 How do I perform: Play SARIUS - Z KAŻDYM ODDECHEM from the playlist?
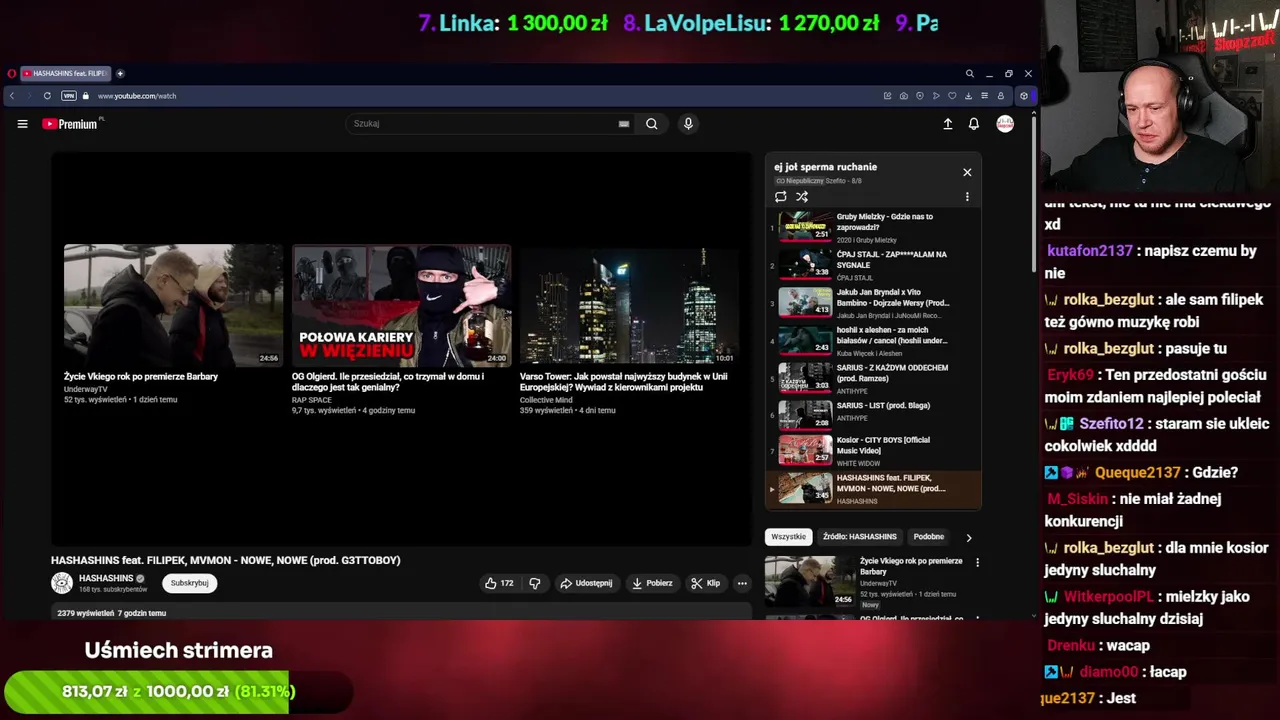click(872, 378)
